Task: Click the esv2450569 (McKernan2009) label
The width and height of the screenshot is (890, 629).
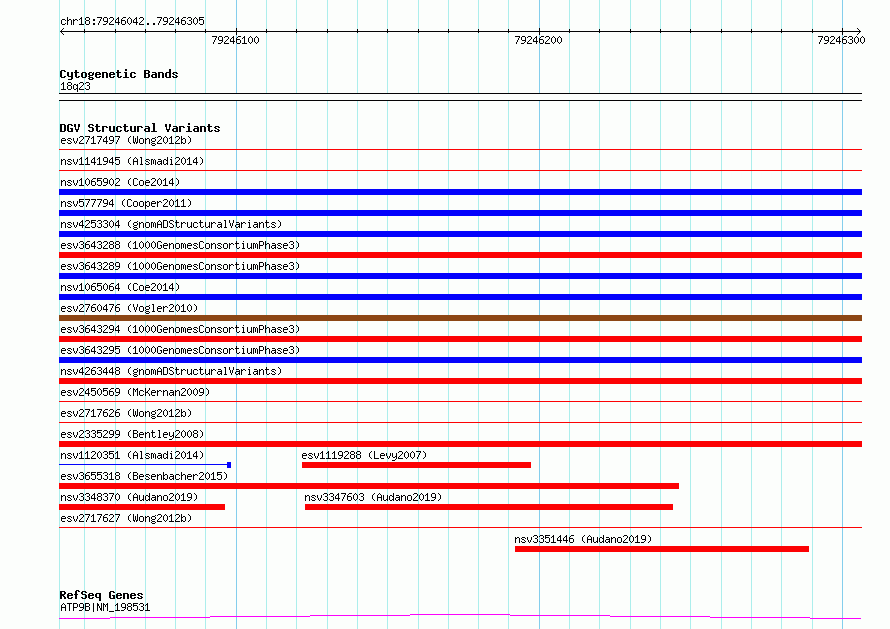Action: tap(135, 392)
